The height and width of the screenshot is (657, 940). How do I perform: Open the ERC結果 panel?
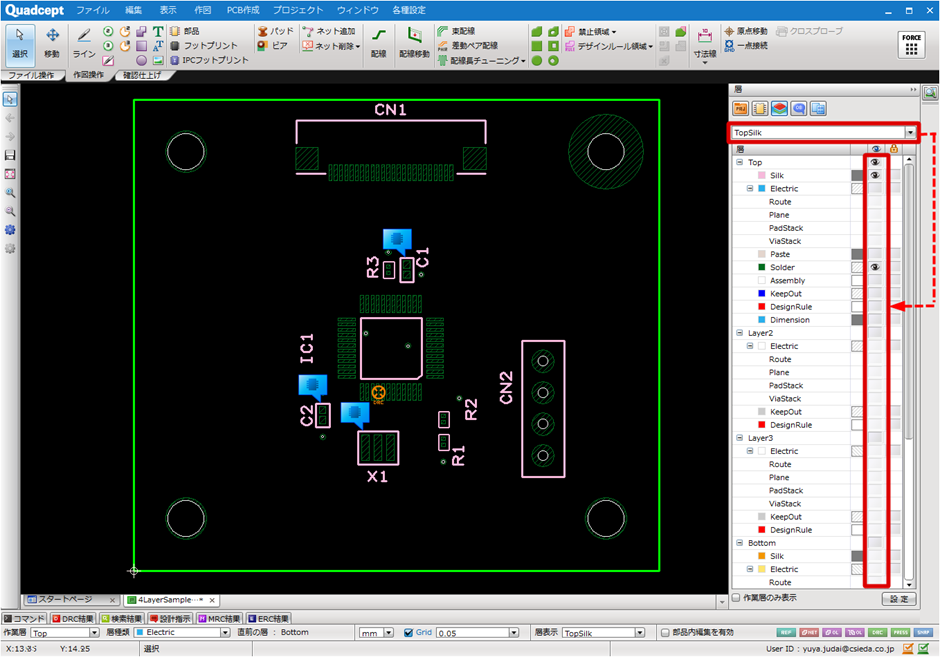coord(269,619)
